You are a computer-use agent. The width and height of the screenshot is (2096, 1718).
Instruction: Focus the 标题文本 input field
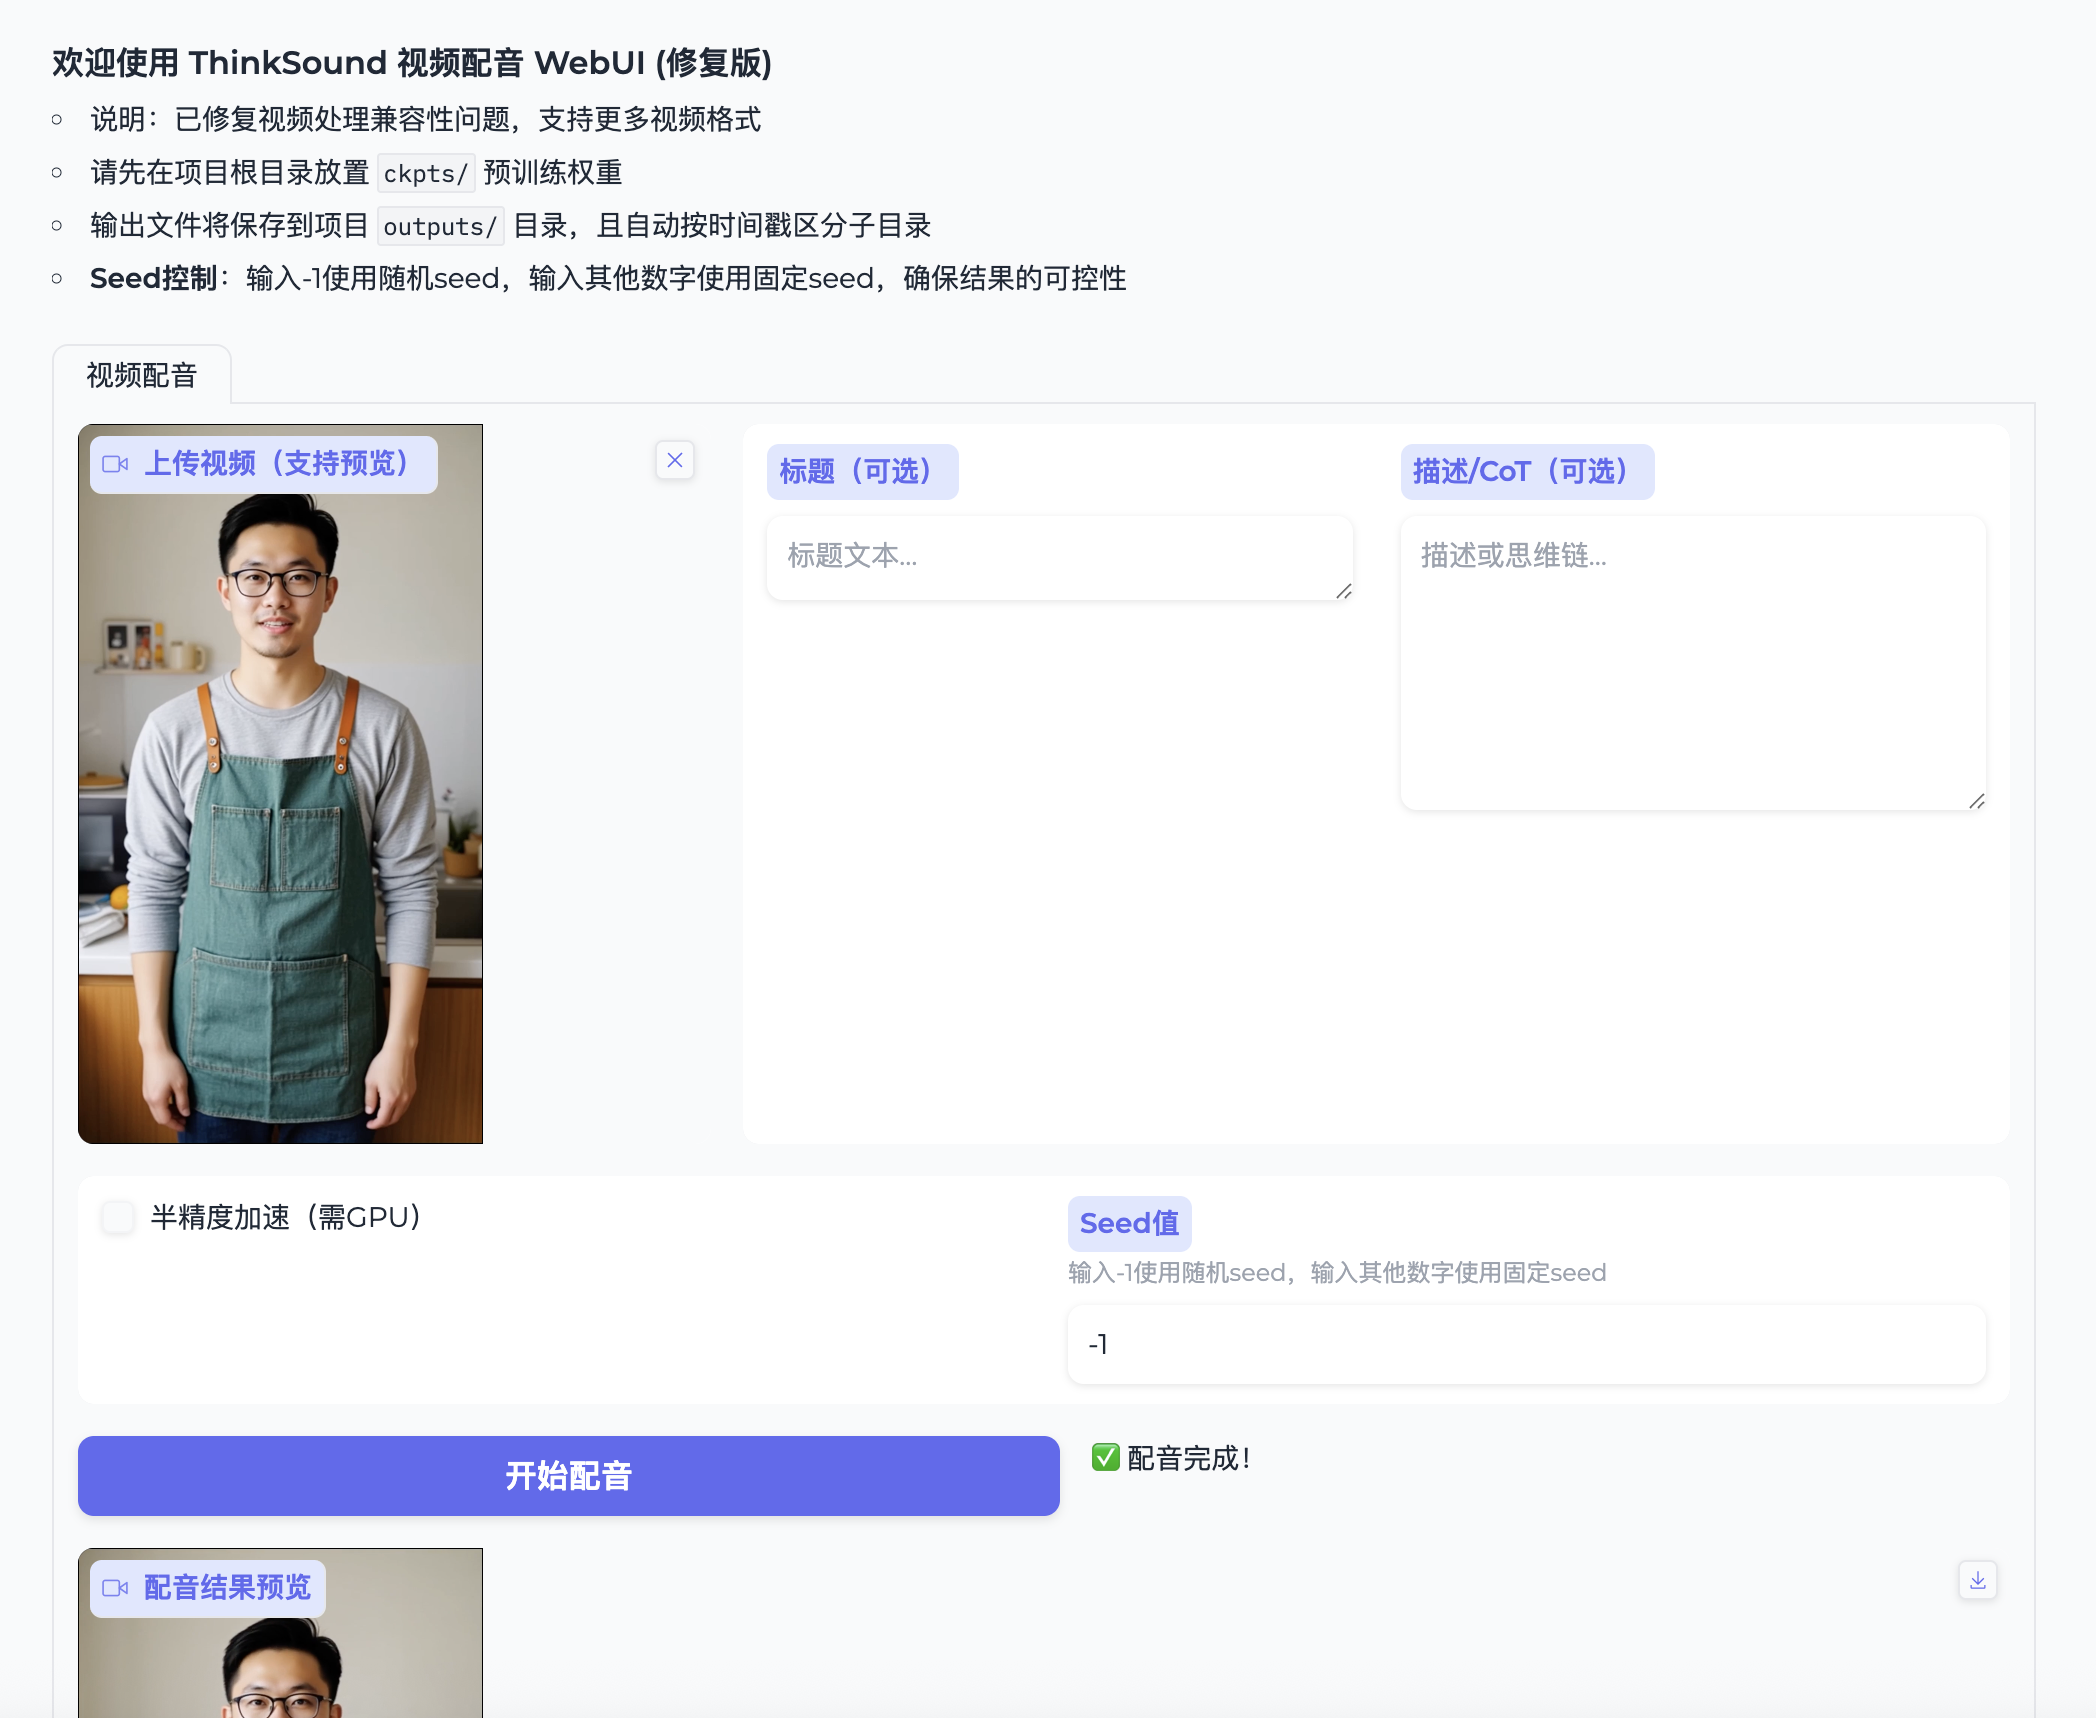[x=1059, y=558]
